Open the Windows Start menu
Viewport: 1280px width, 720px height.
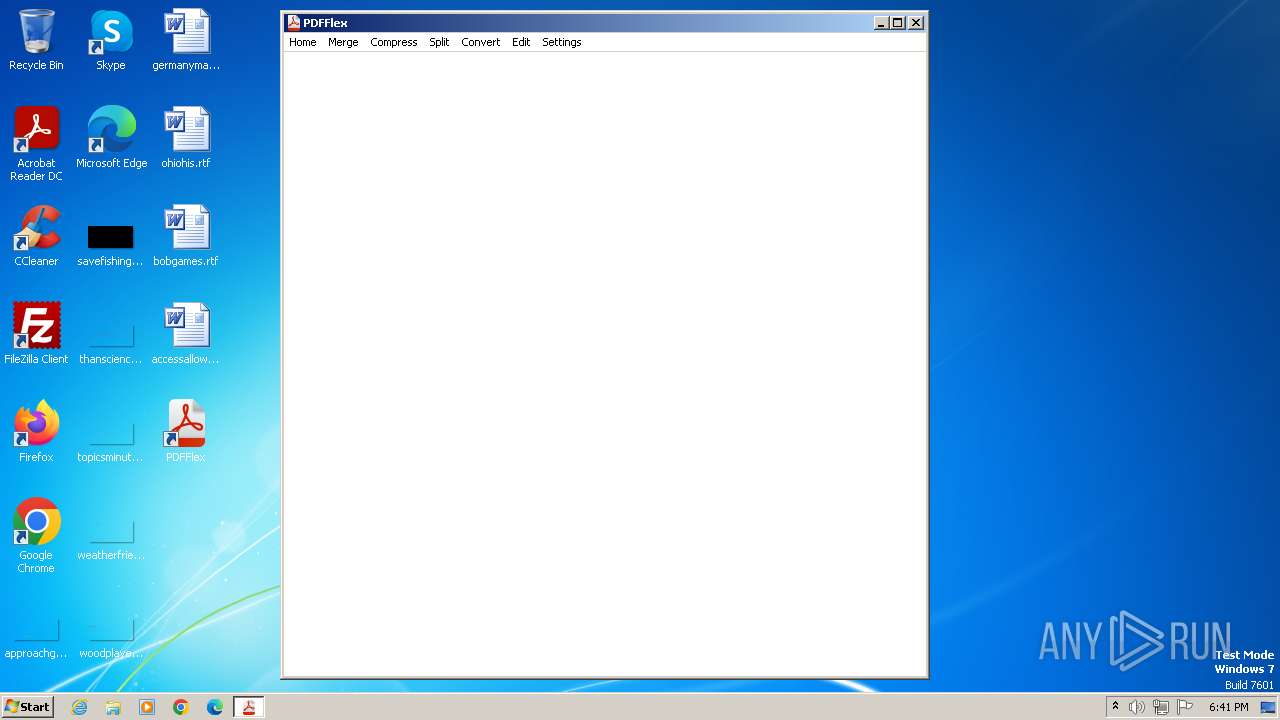[27, 707]
